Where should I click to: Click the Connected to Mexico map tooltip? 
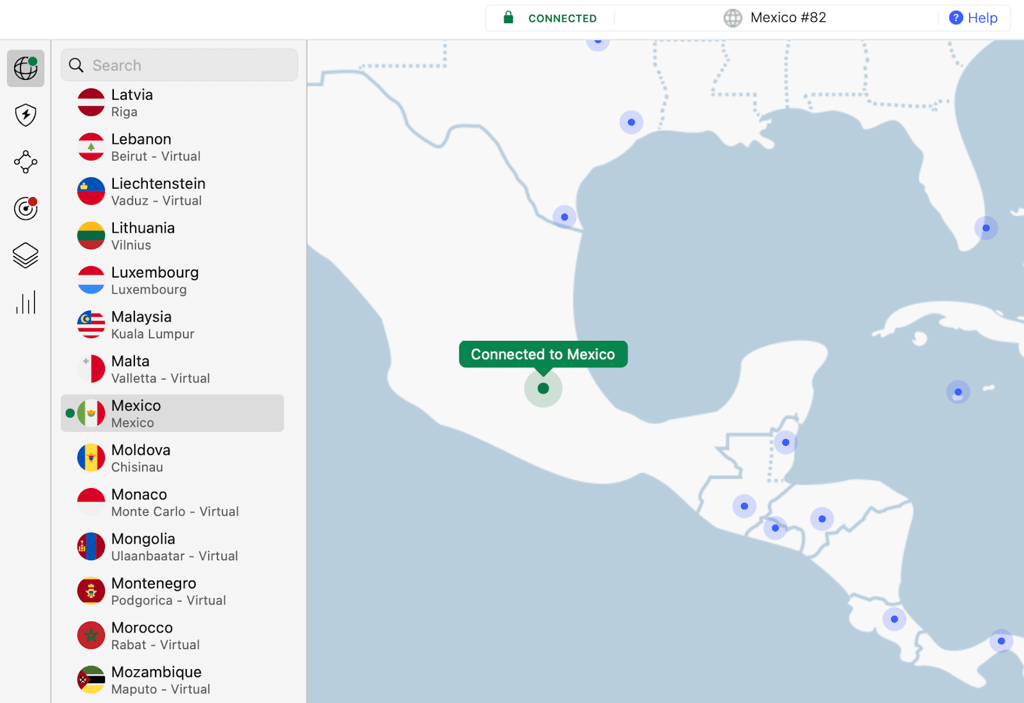tap(543, 354)
